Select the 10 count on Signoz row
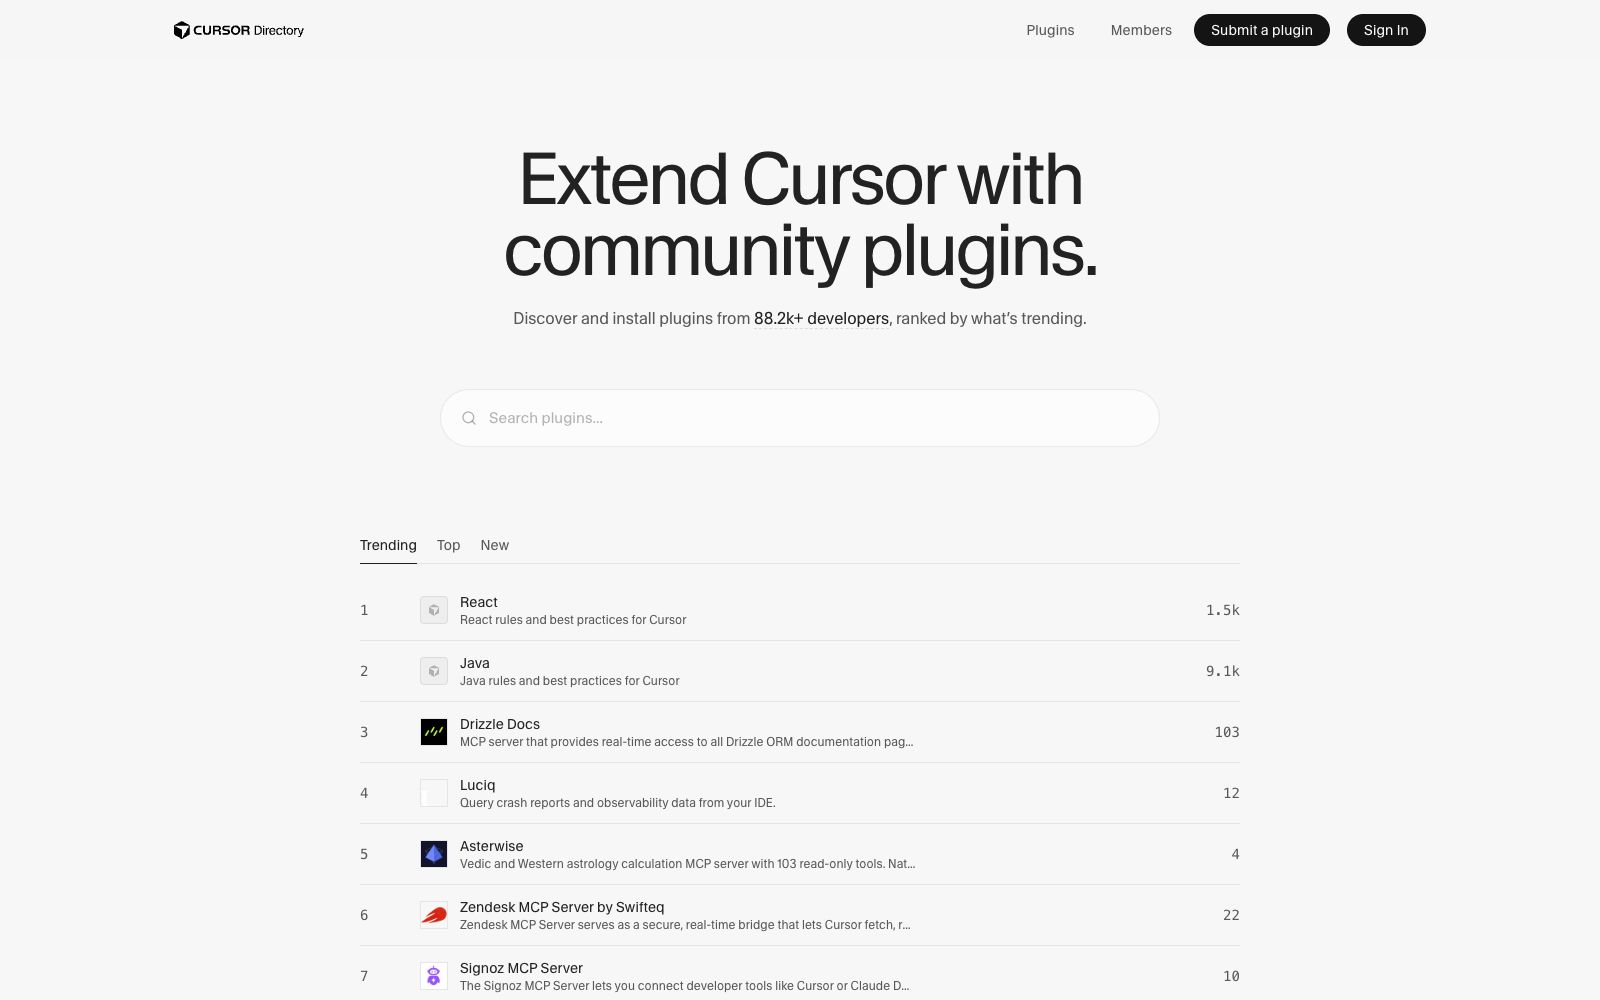 1231,976
